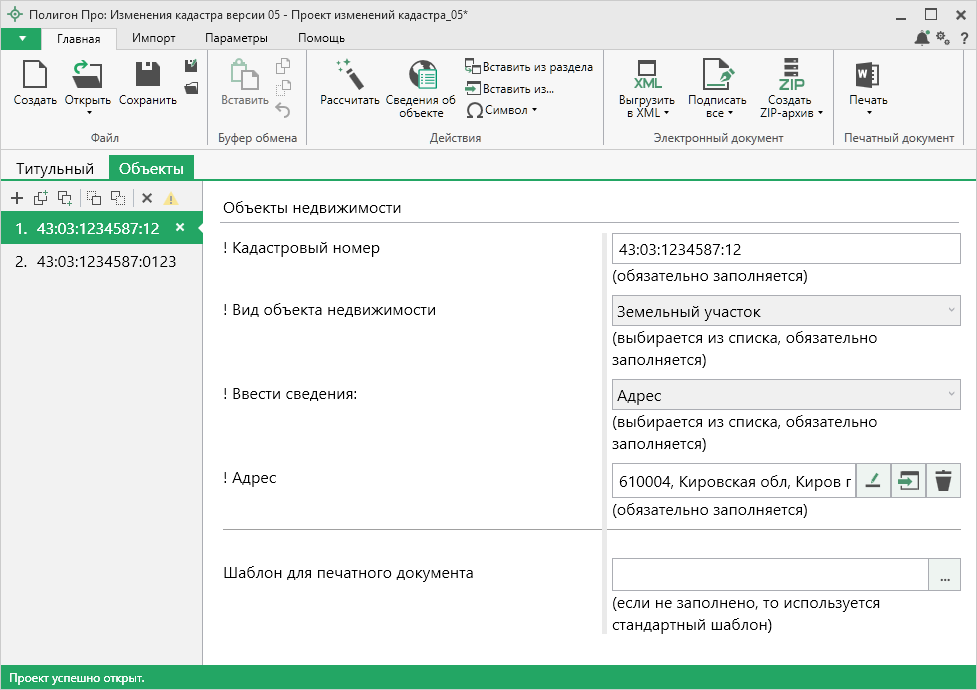Click the Рассчитать magic wand icon

[x=349, y=76]
